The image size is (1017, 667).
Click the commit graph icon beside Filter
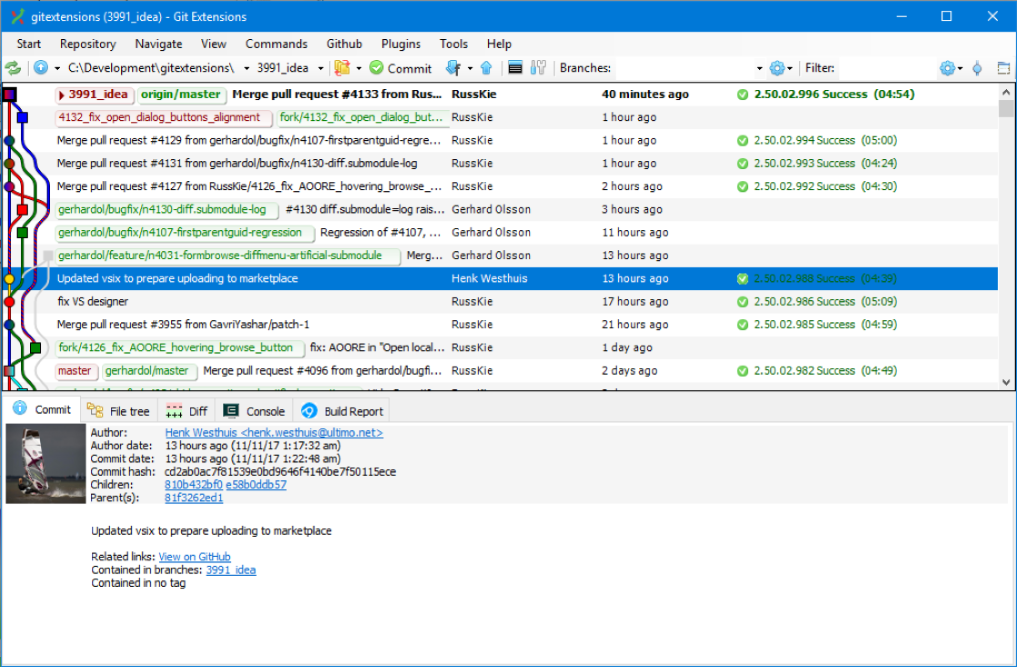977,68
